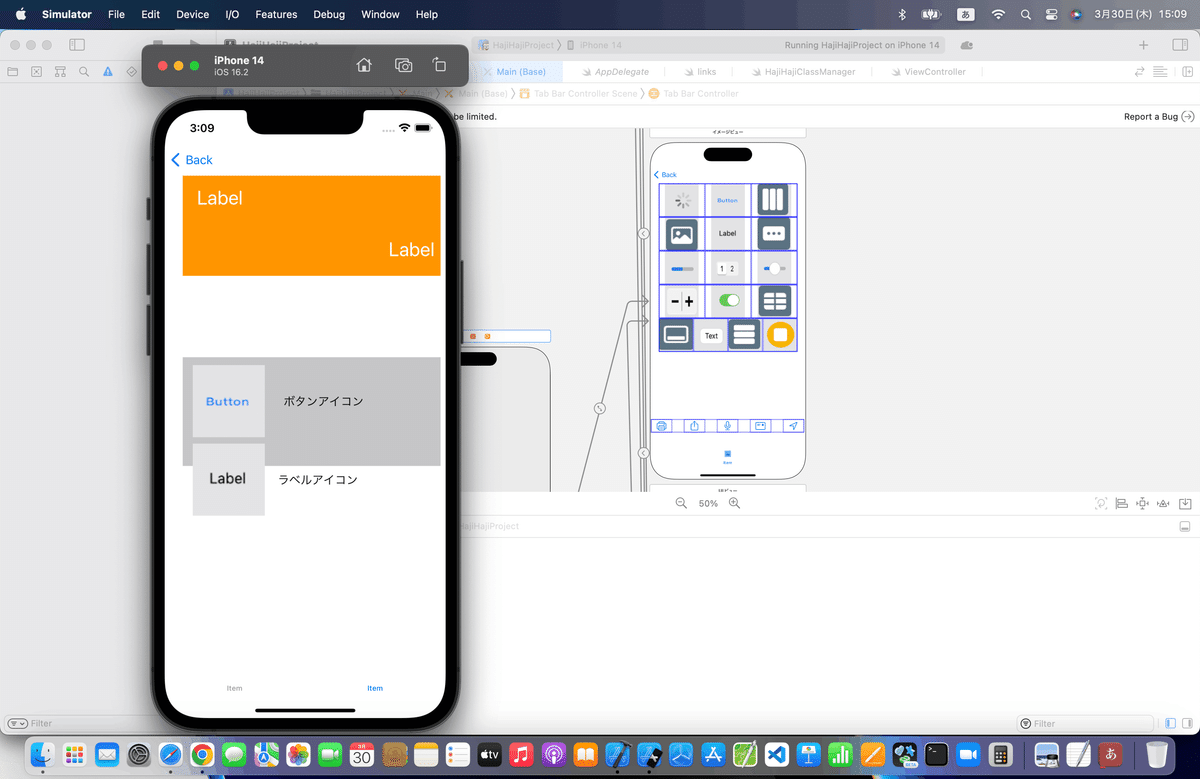Open the 50% zoom level menu
The width and height of the screenshot is (1200, 779).
click(x=708, y=503)
